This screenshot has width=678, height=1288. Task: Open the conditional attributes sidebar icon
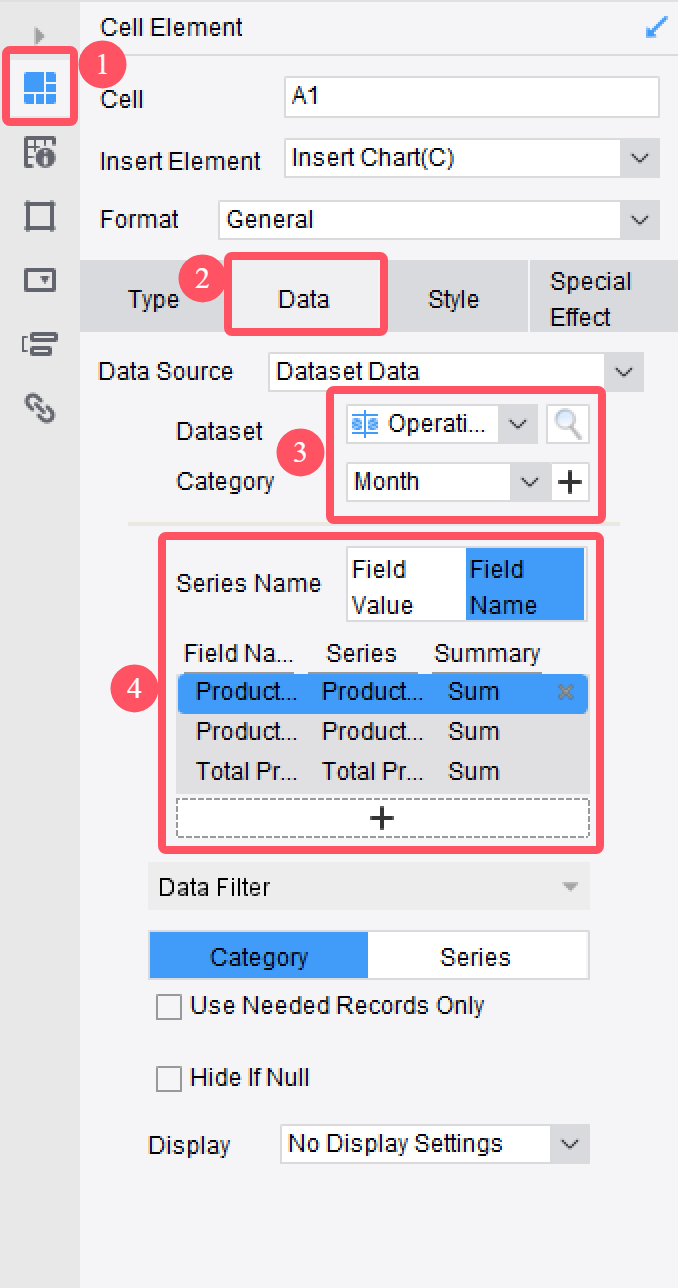click(x=40, y=344)
